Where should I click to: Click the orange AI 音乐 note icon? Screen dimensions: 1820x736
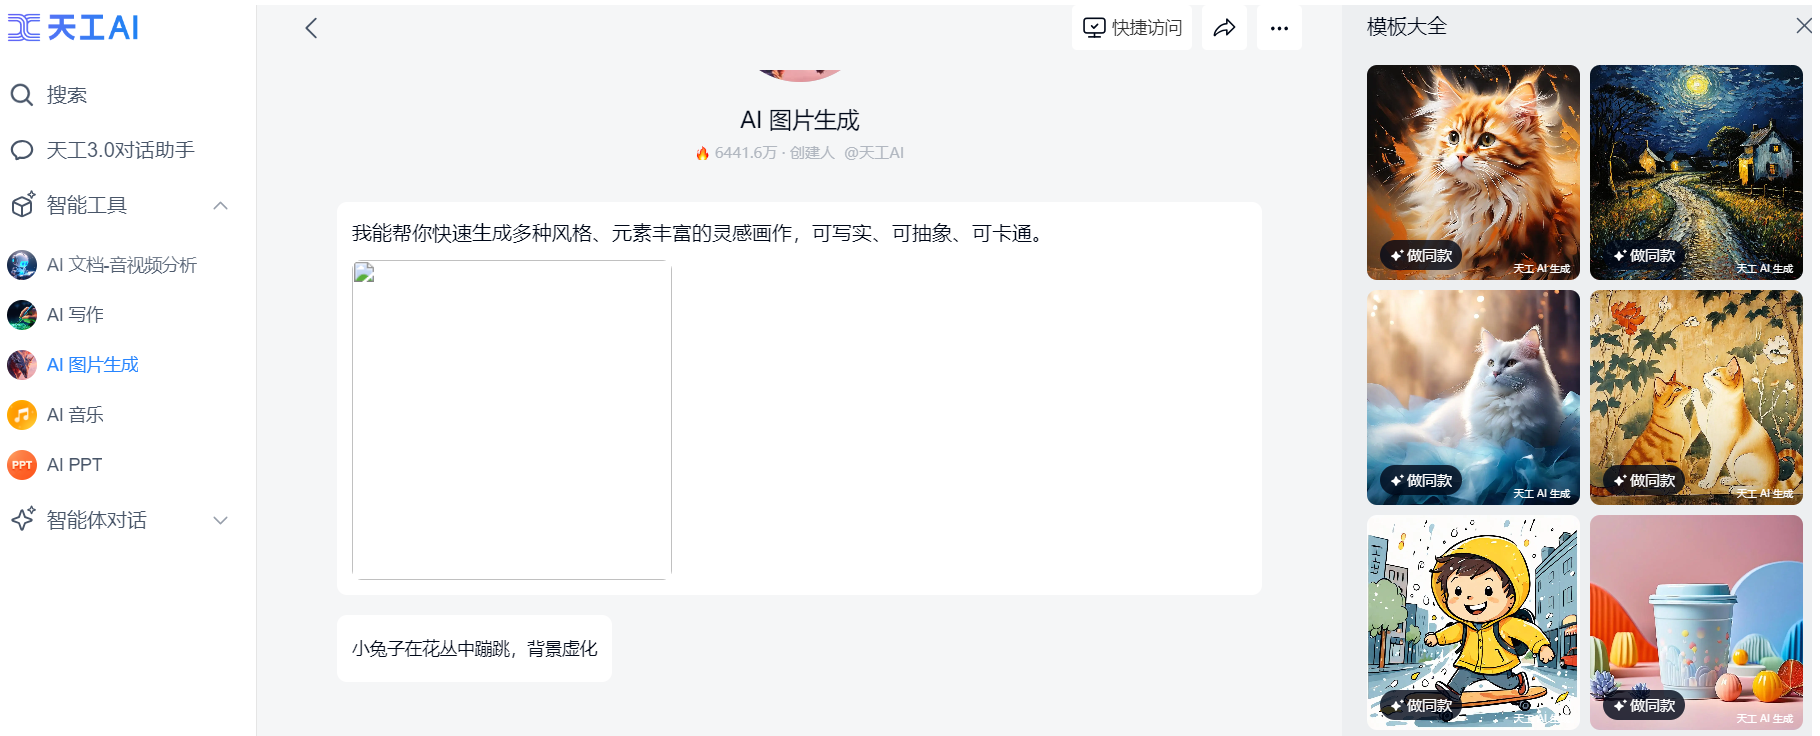[22, 415]
